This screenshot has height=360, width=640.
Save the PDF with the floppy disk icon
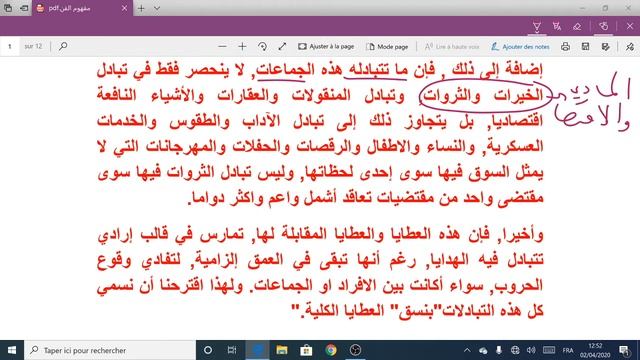pos(585,47)
